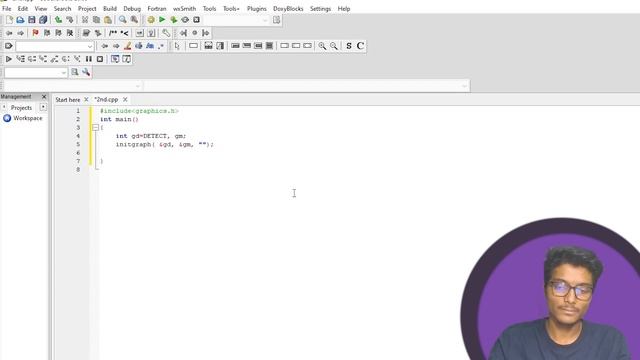The width and height of the screenshot is (640, 360).
Task: Open the File menu
Action: point(7,9)
